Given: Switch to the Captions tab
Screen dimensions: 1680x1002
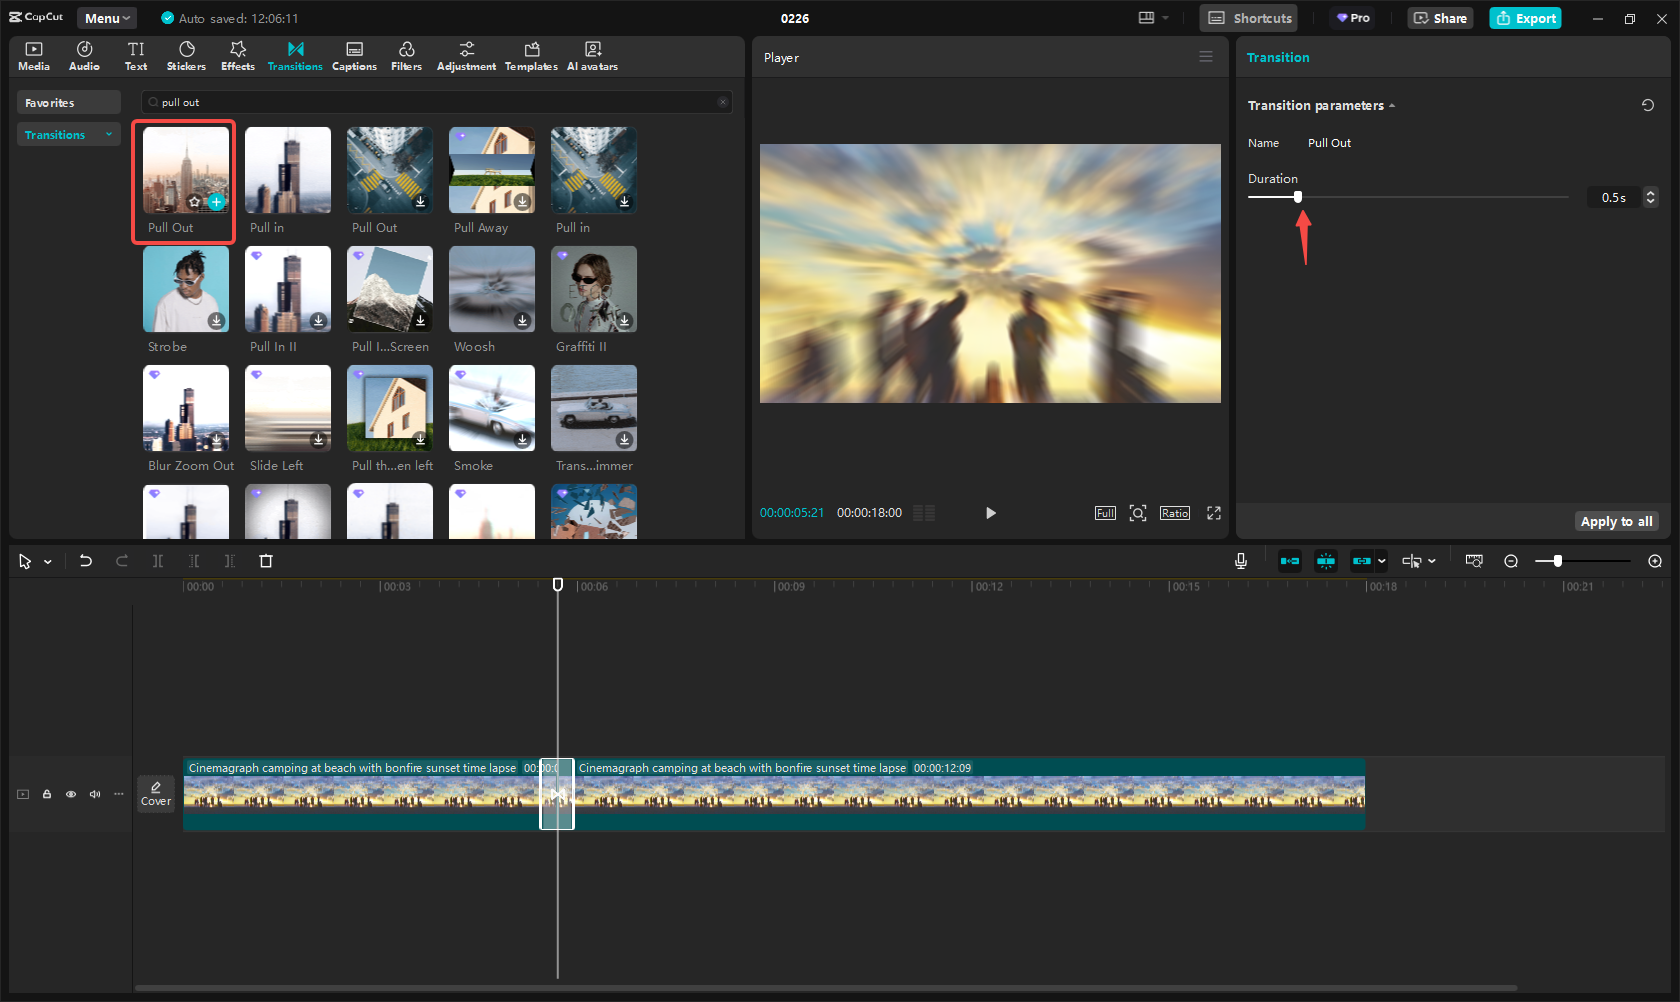Looking at the screenshot, I should 354,56.
